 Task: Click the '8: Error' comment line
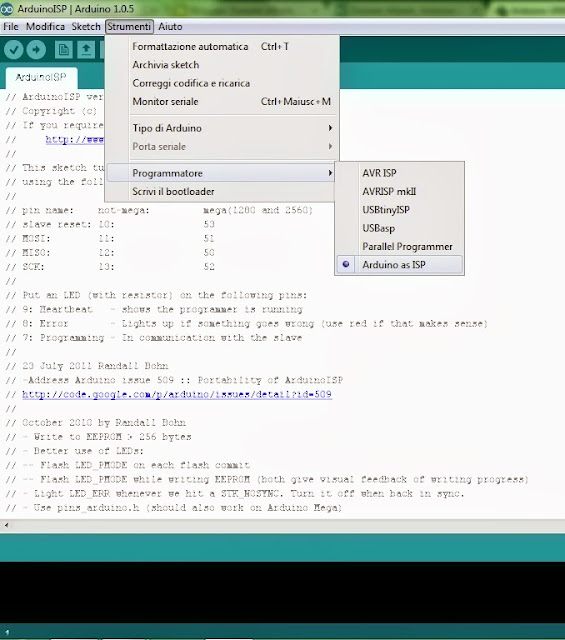tap(247, 324)
